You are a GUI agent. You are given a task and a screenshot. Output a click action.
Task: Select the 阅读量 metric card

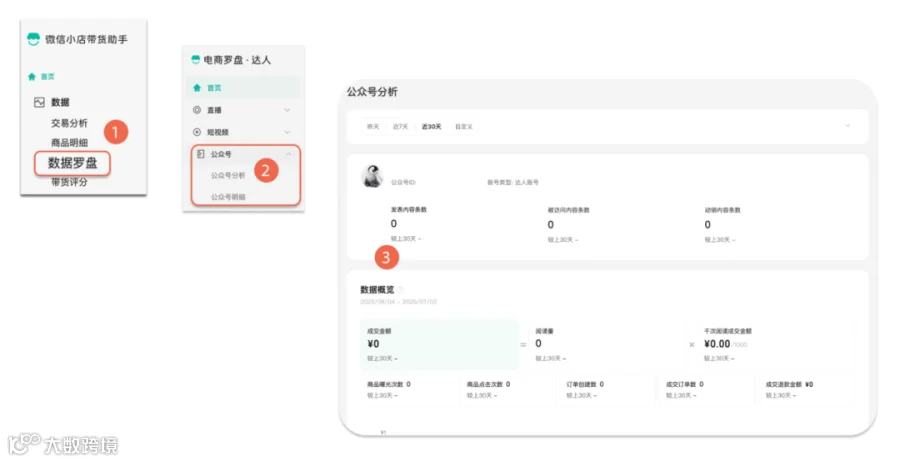coord(607,344)
